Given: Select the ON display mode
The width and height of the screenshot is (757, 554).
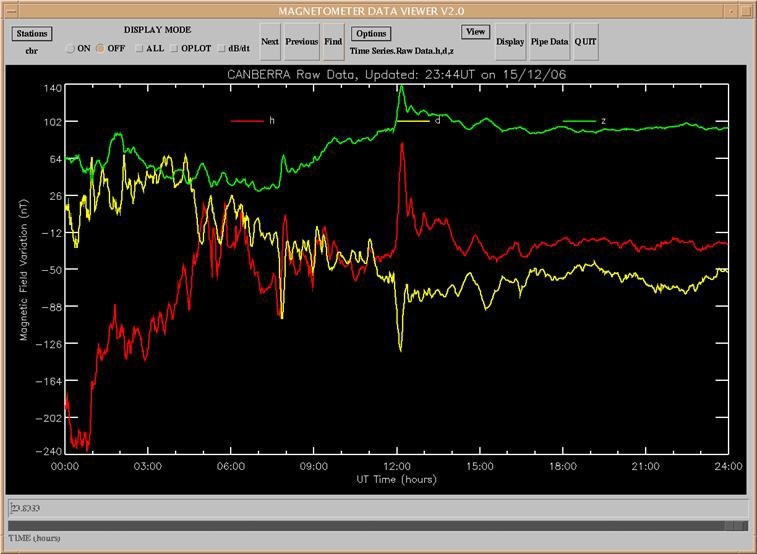Looking at the screenshot, I should [x=70, y=48].
